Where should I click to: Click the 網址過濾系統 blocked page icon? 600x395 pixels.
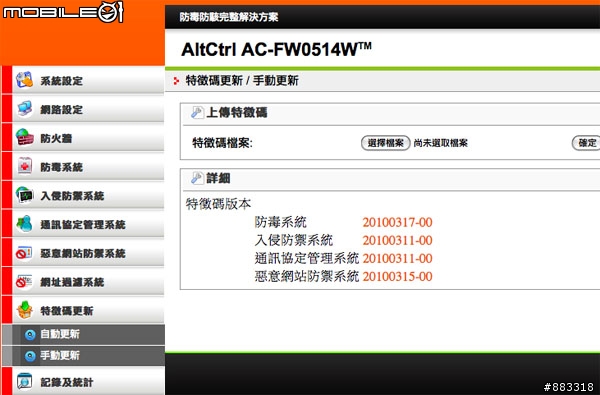point(24,282)
